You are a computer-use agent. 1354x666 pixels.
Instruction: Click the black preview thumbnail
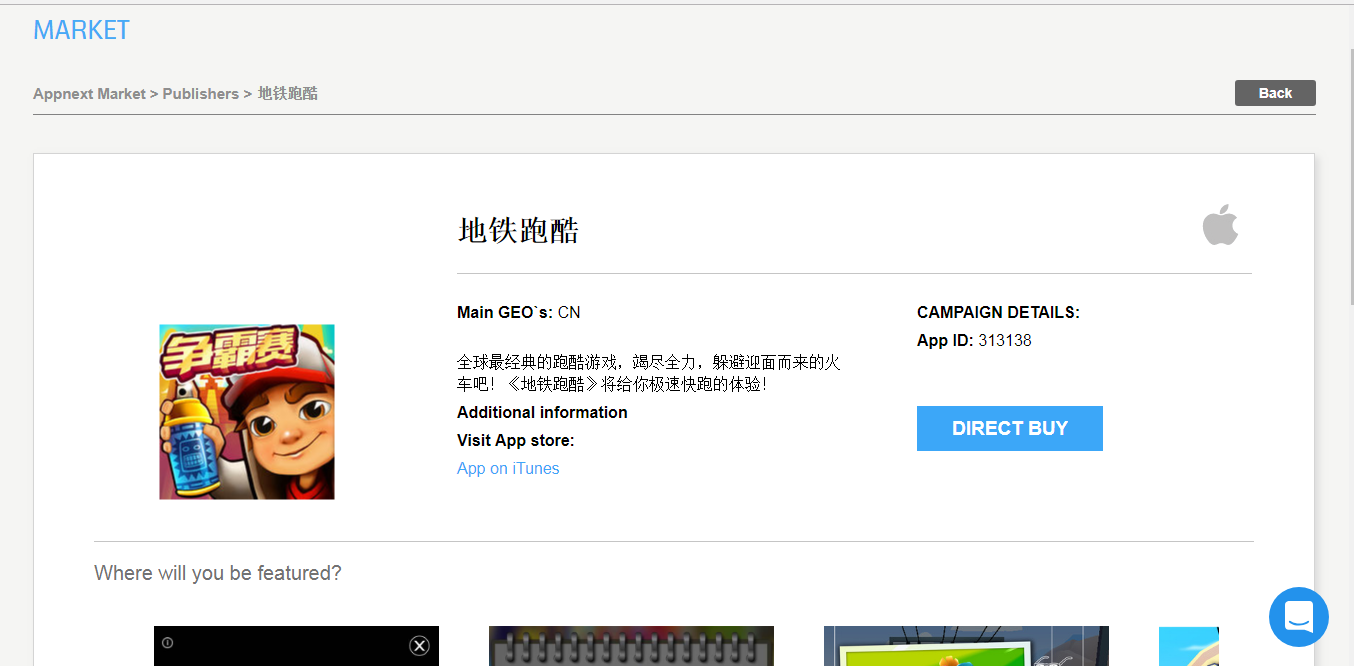[x=296, y=646]
